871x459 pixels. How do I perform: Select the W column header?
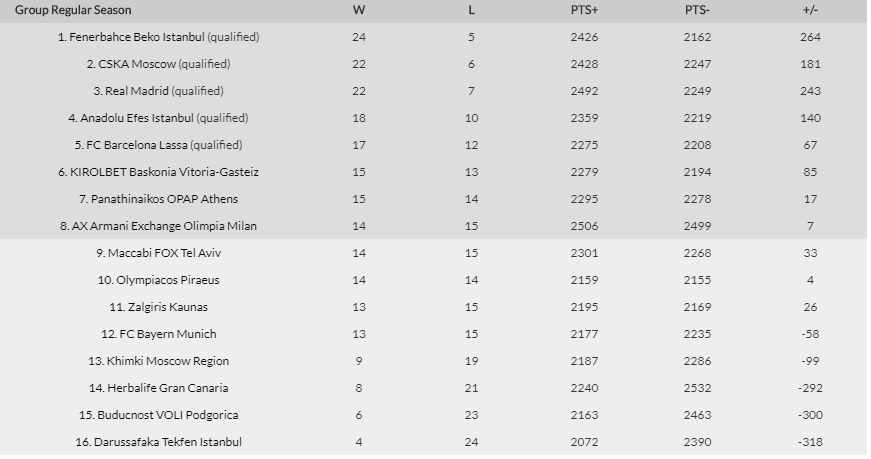(359, 10)
